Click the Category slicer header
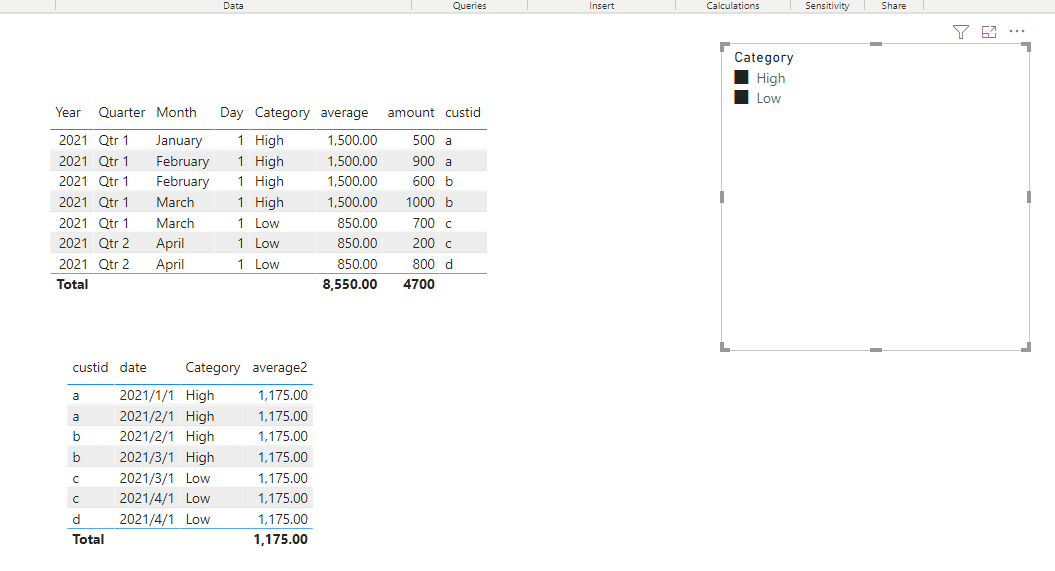Screen dimensions: 1055x571 pyautogui.click(x=764, y=58)
